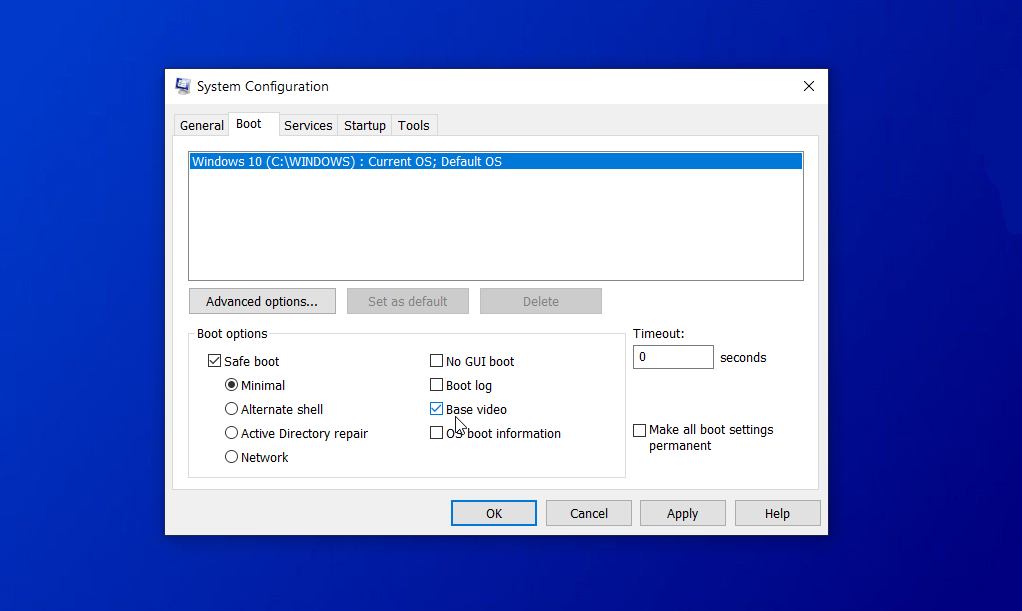This screenshot has height=611, width=1022.
Task: Open the Services tab
Action: (x=308, y=125)
